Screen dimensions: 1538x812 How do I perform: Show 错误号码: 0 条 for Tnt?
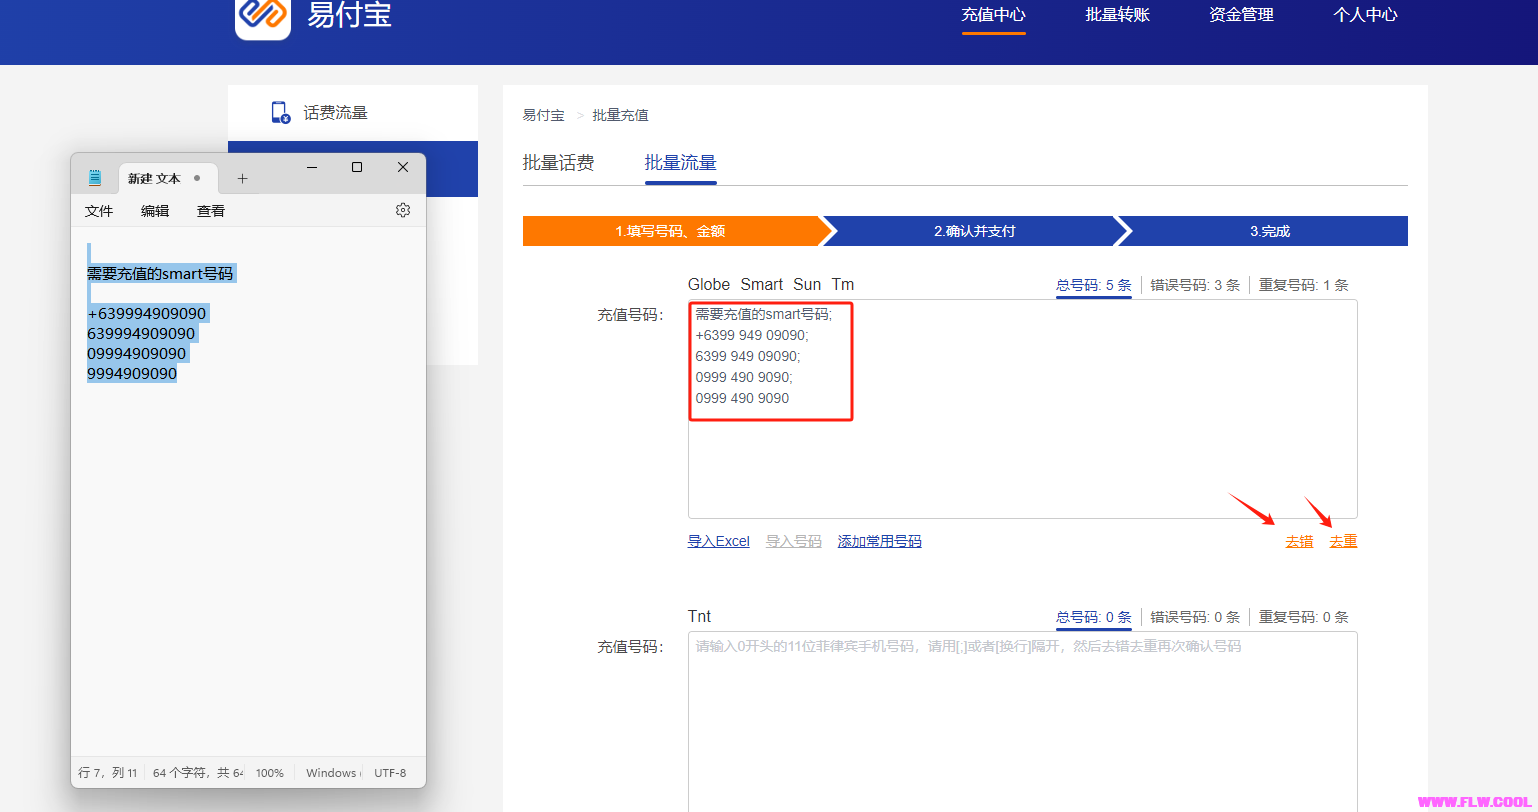click(1195, 617)
